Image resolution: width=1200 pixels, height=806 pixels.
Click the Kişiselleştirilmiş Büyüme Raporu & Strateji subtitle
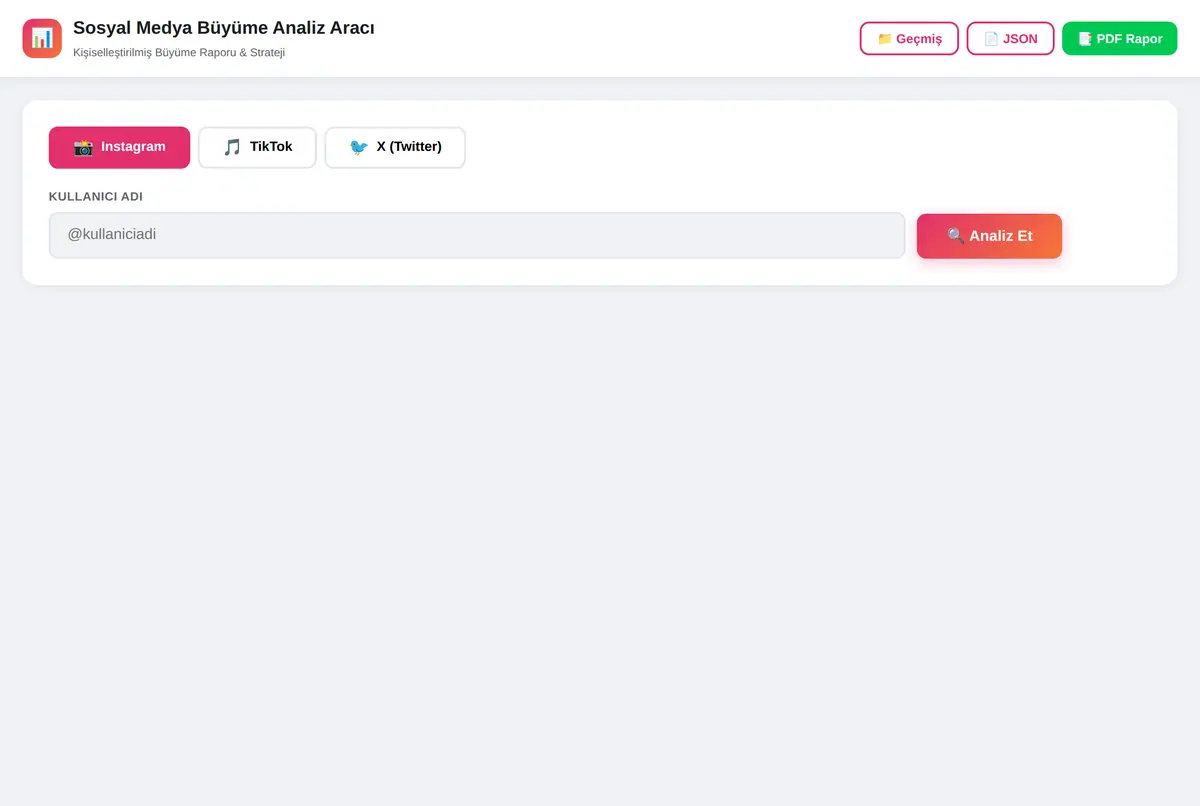point(179,52)
